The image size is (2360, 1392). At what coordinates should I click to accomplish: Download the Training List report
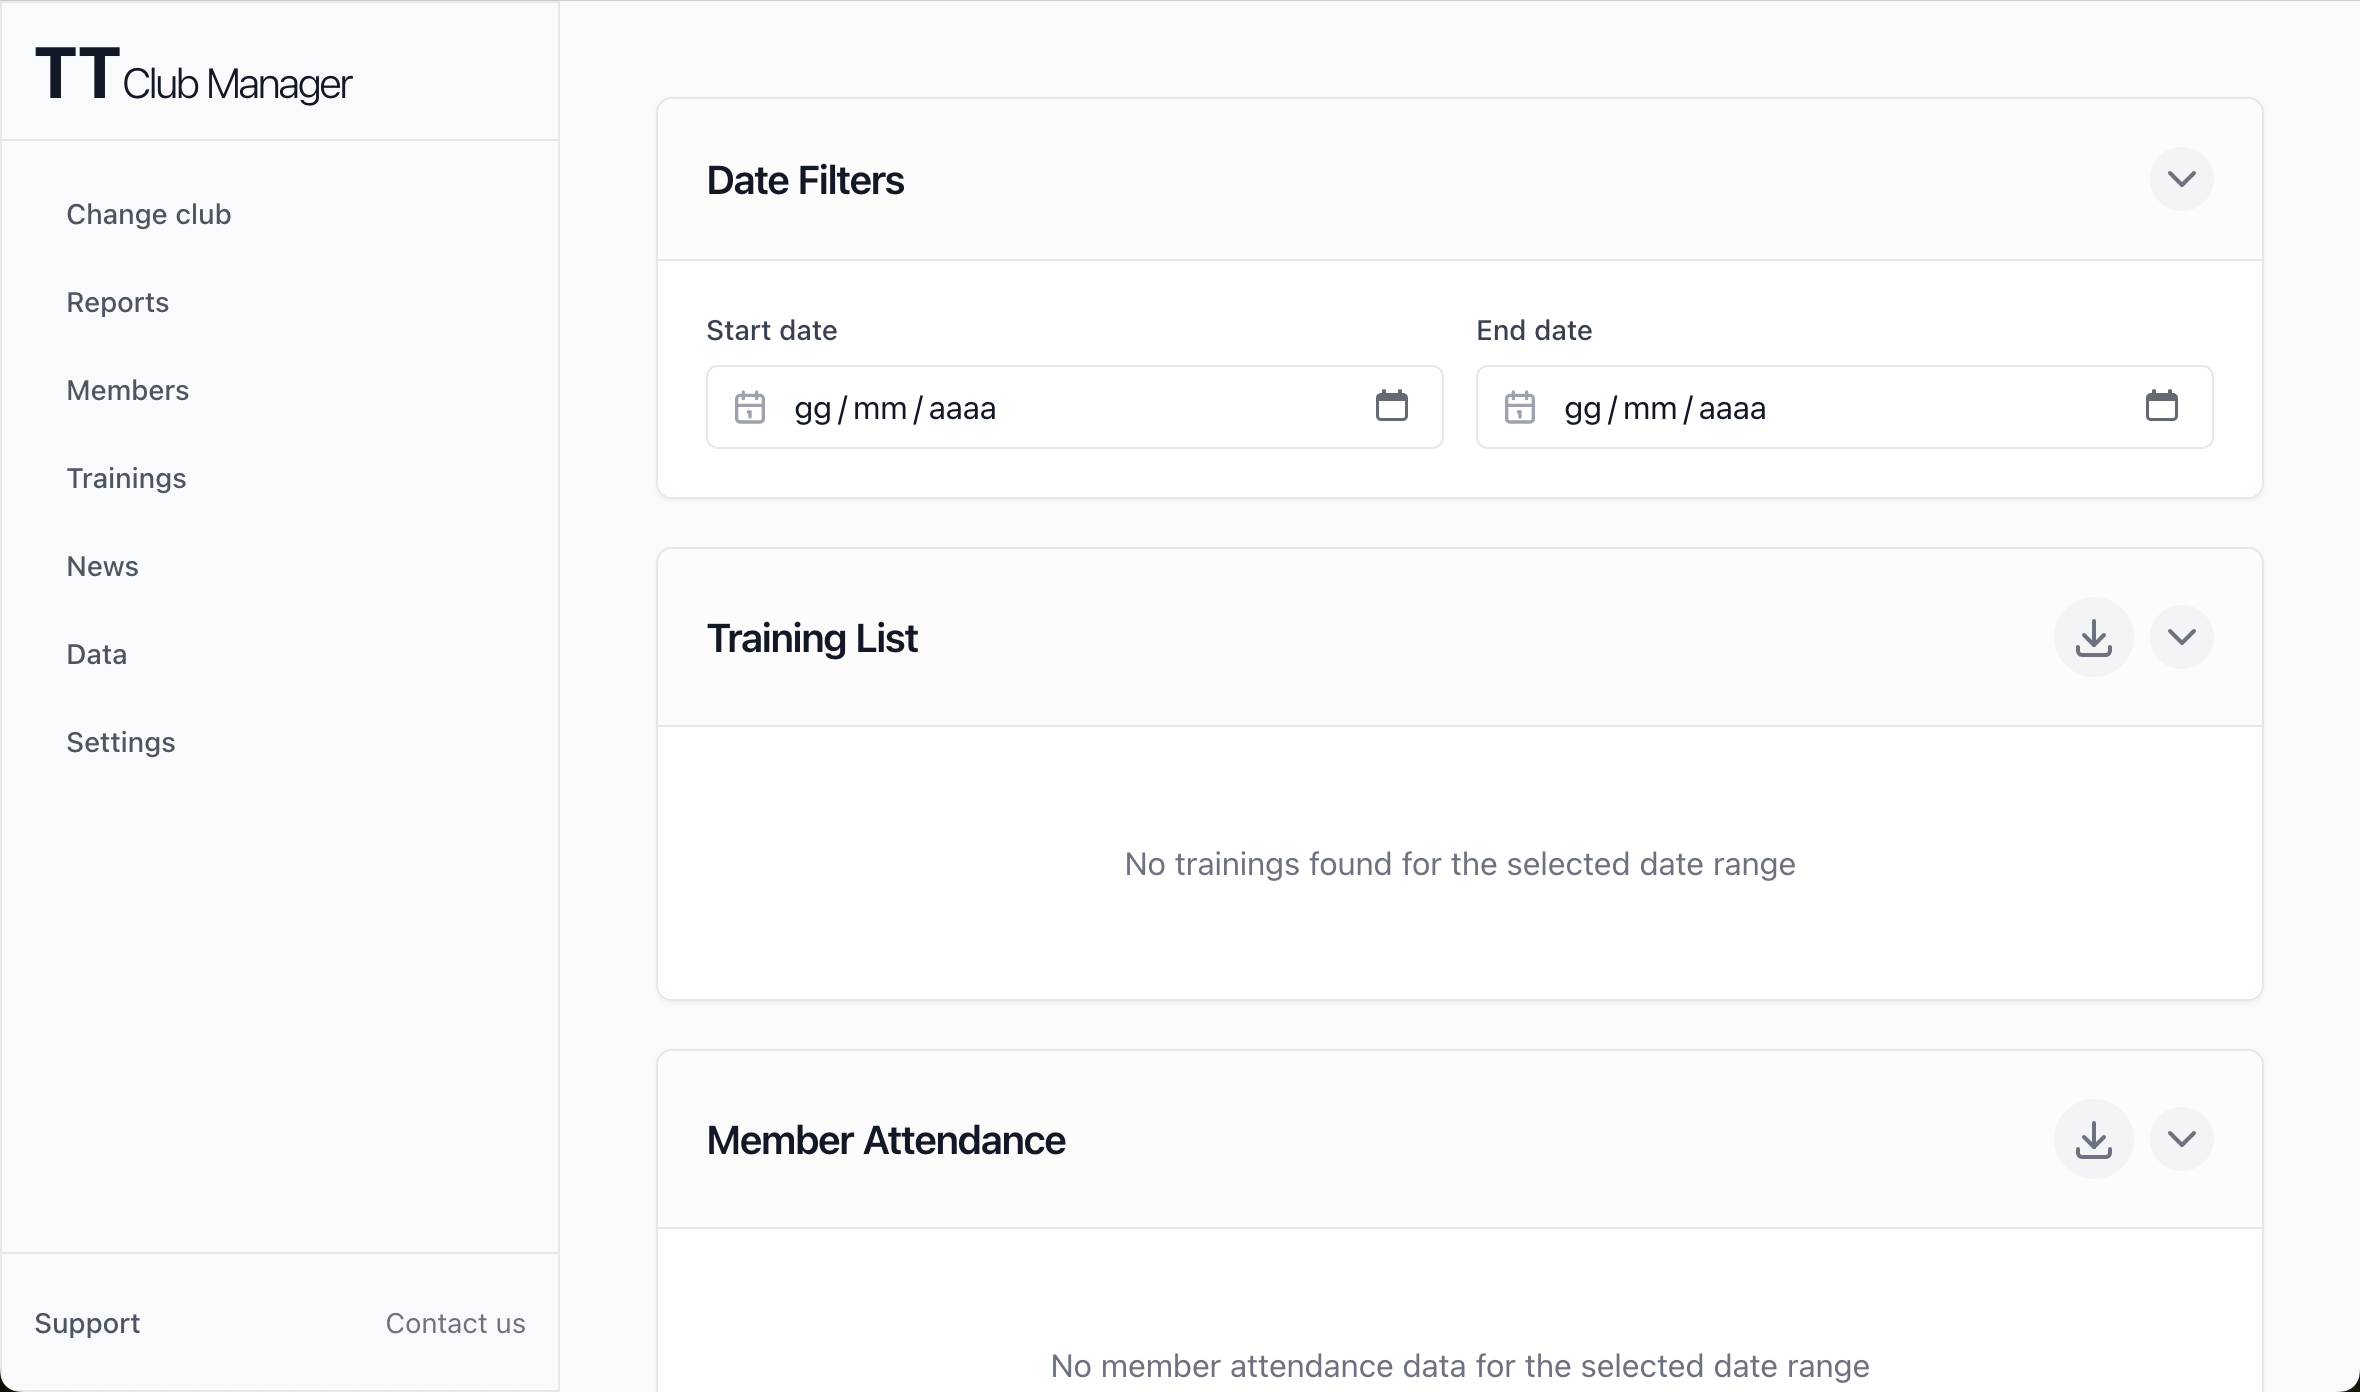(x=2093, y=638)
